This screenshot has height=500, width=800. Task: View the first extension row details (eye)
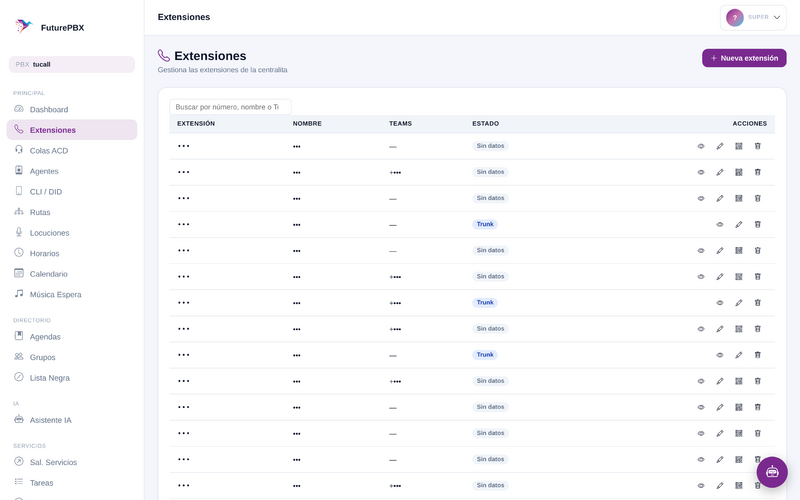(x=701, y=146)
